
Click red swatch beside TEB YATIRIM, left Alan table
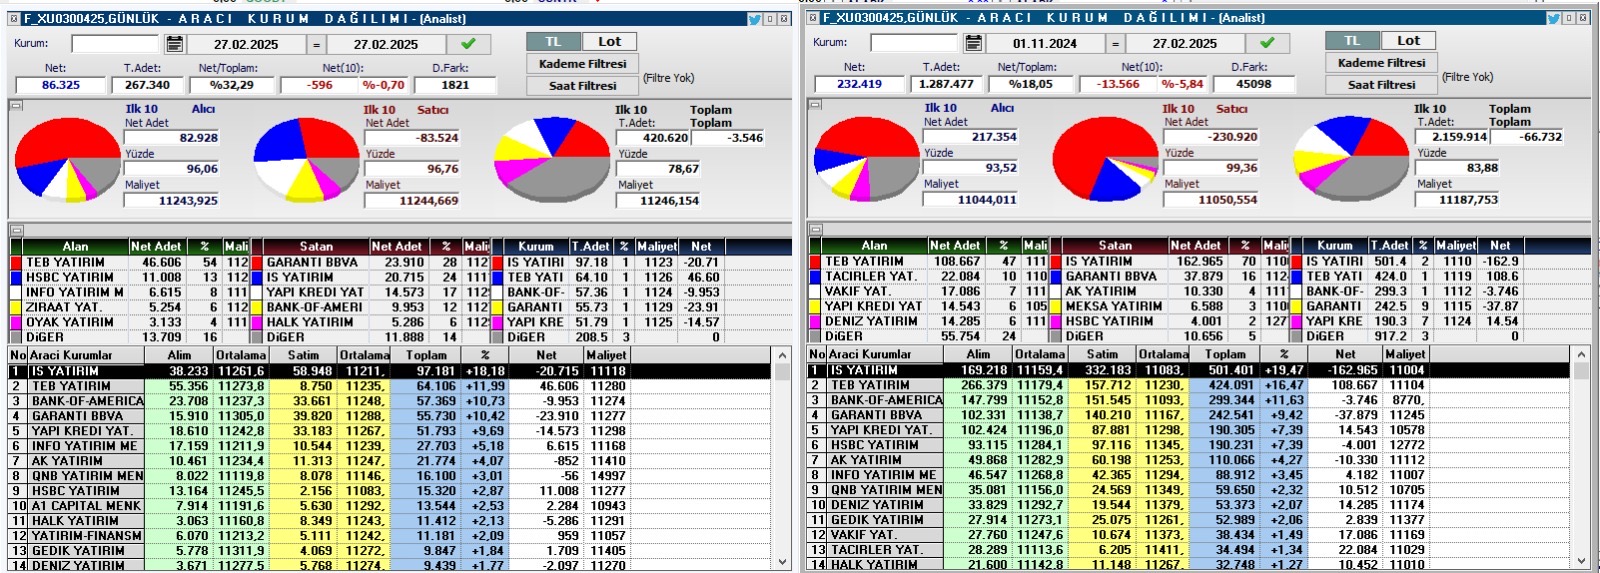pos(16,262)
